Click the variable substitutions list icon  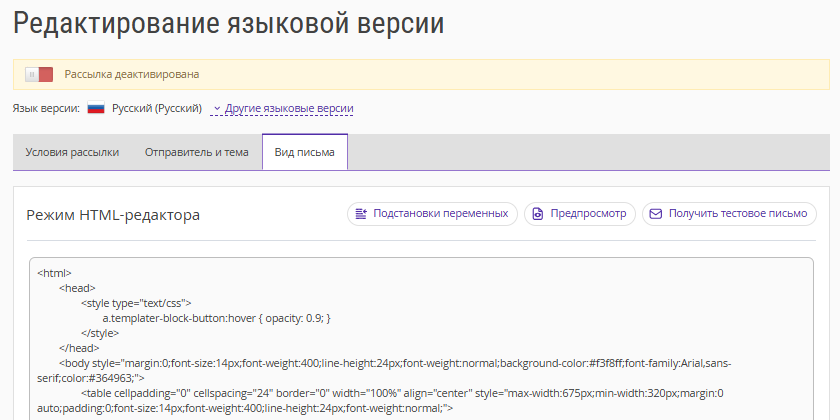coord(362,214)
